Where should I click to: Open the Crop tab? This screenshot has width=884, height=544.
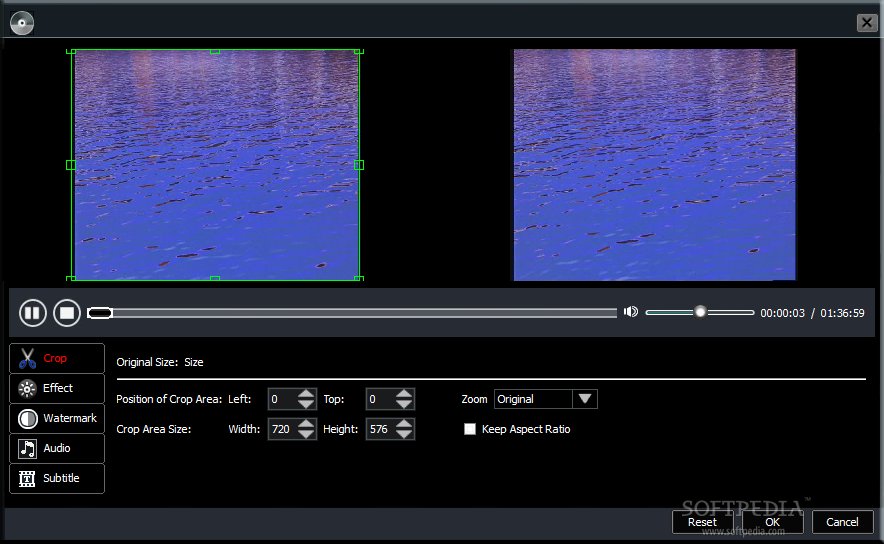pos(57,358)
